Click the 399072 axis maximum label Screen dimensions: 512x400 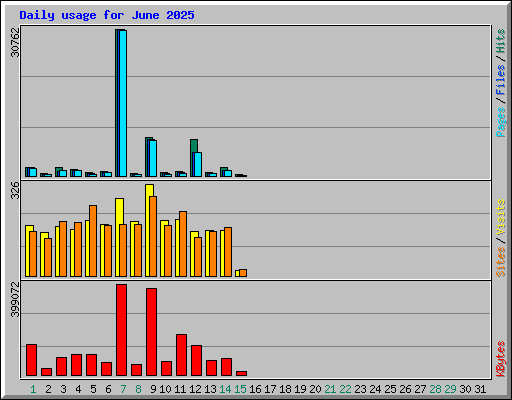pos(15,300)
